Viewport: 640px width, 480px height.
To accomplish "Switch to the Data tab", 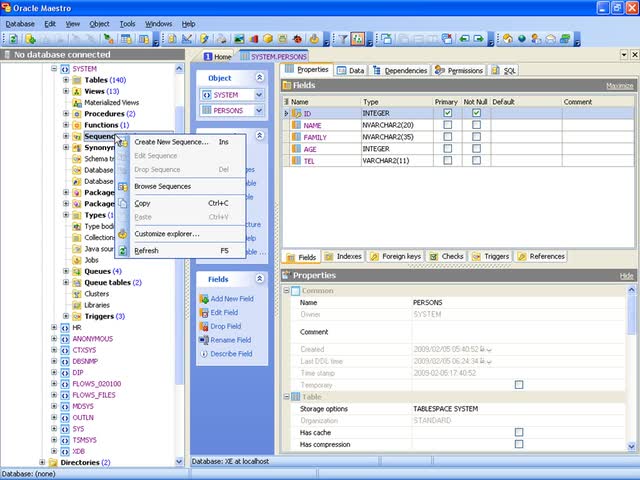I will click(x=351, y=71).
